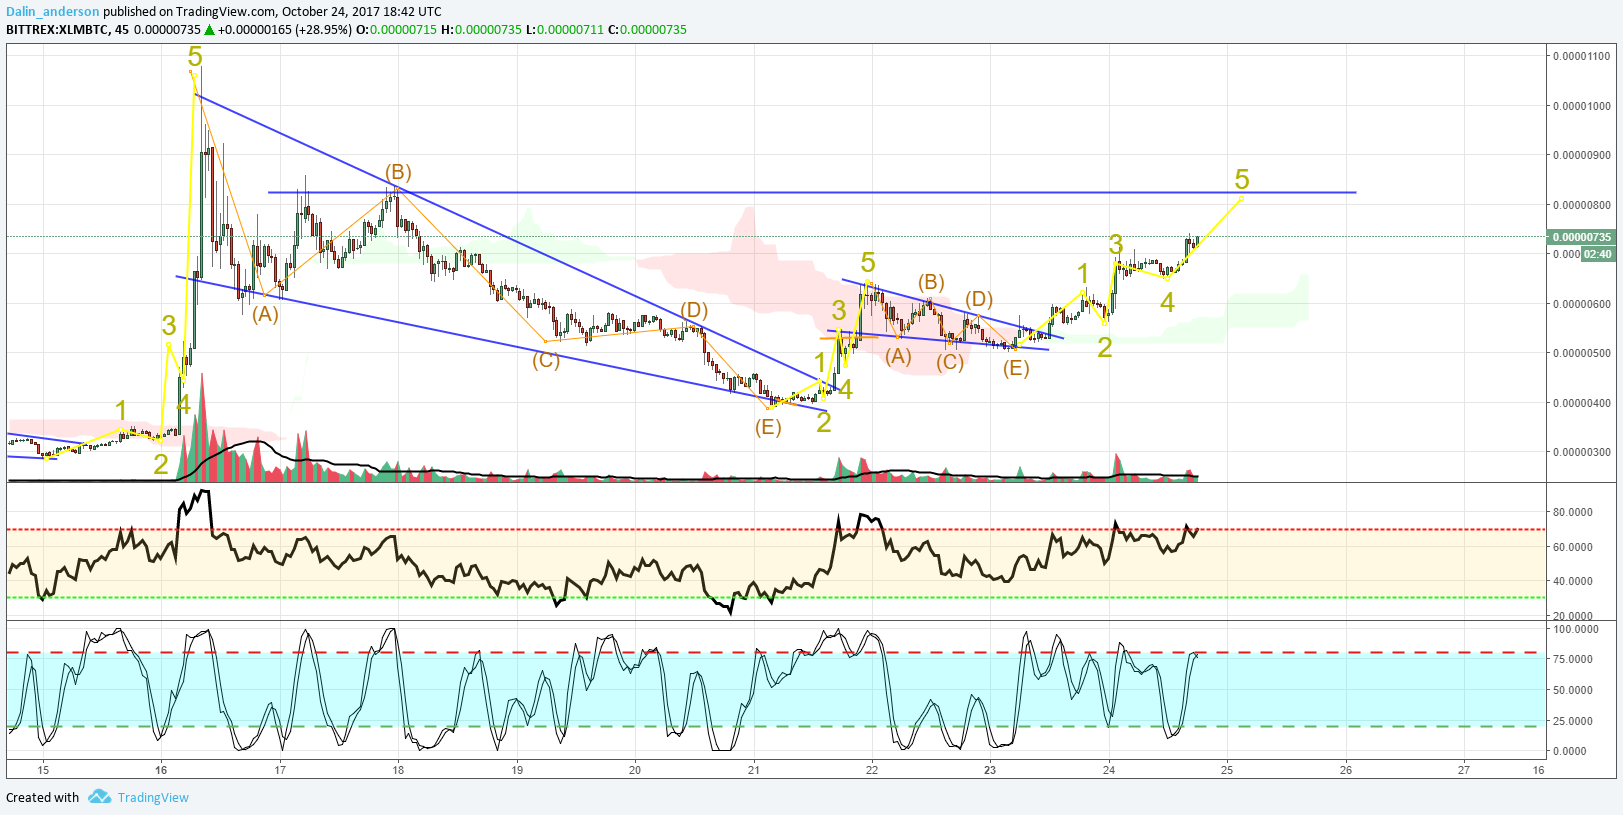Image resolution: width=1623 pixels, height=815 pixels.
Task: Click the 0.00000800 price axis label
Action: (x=1581, y=205)
